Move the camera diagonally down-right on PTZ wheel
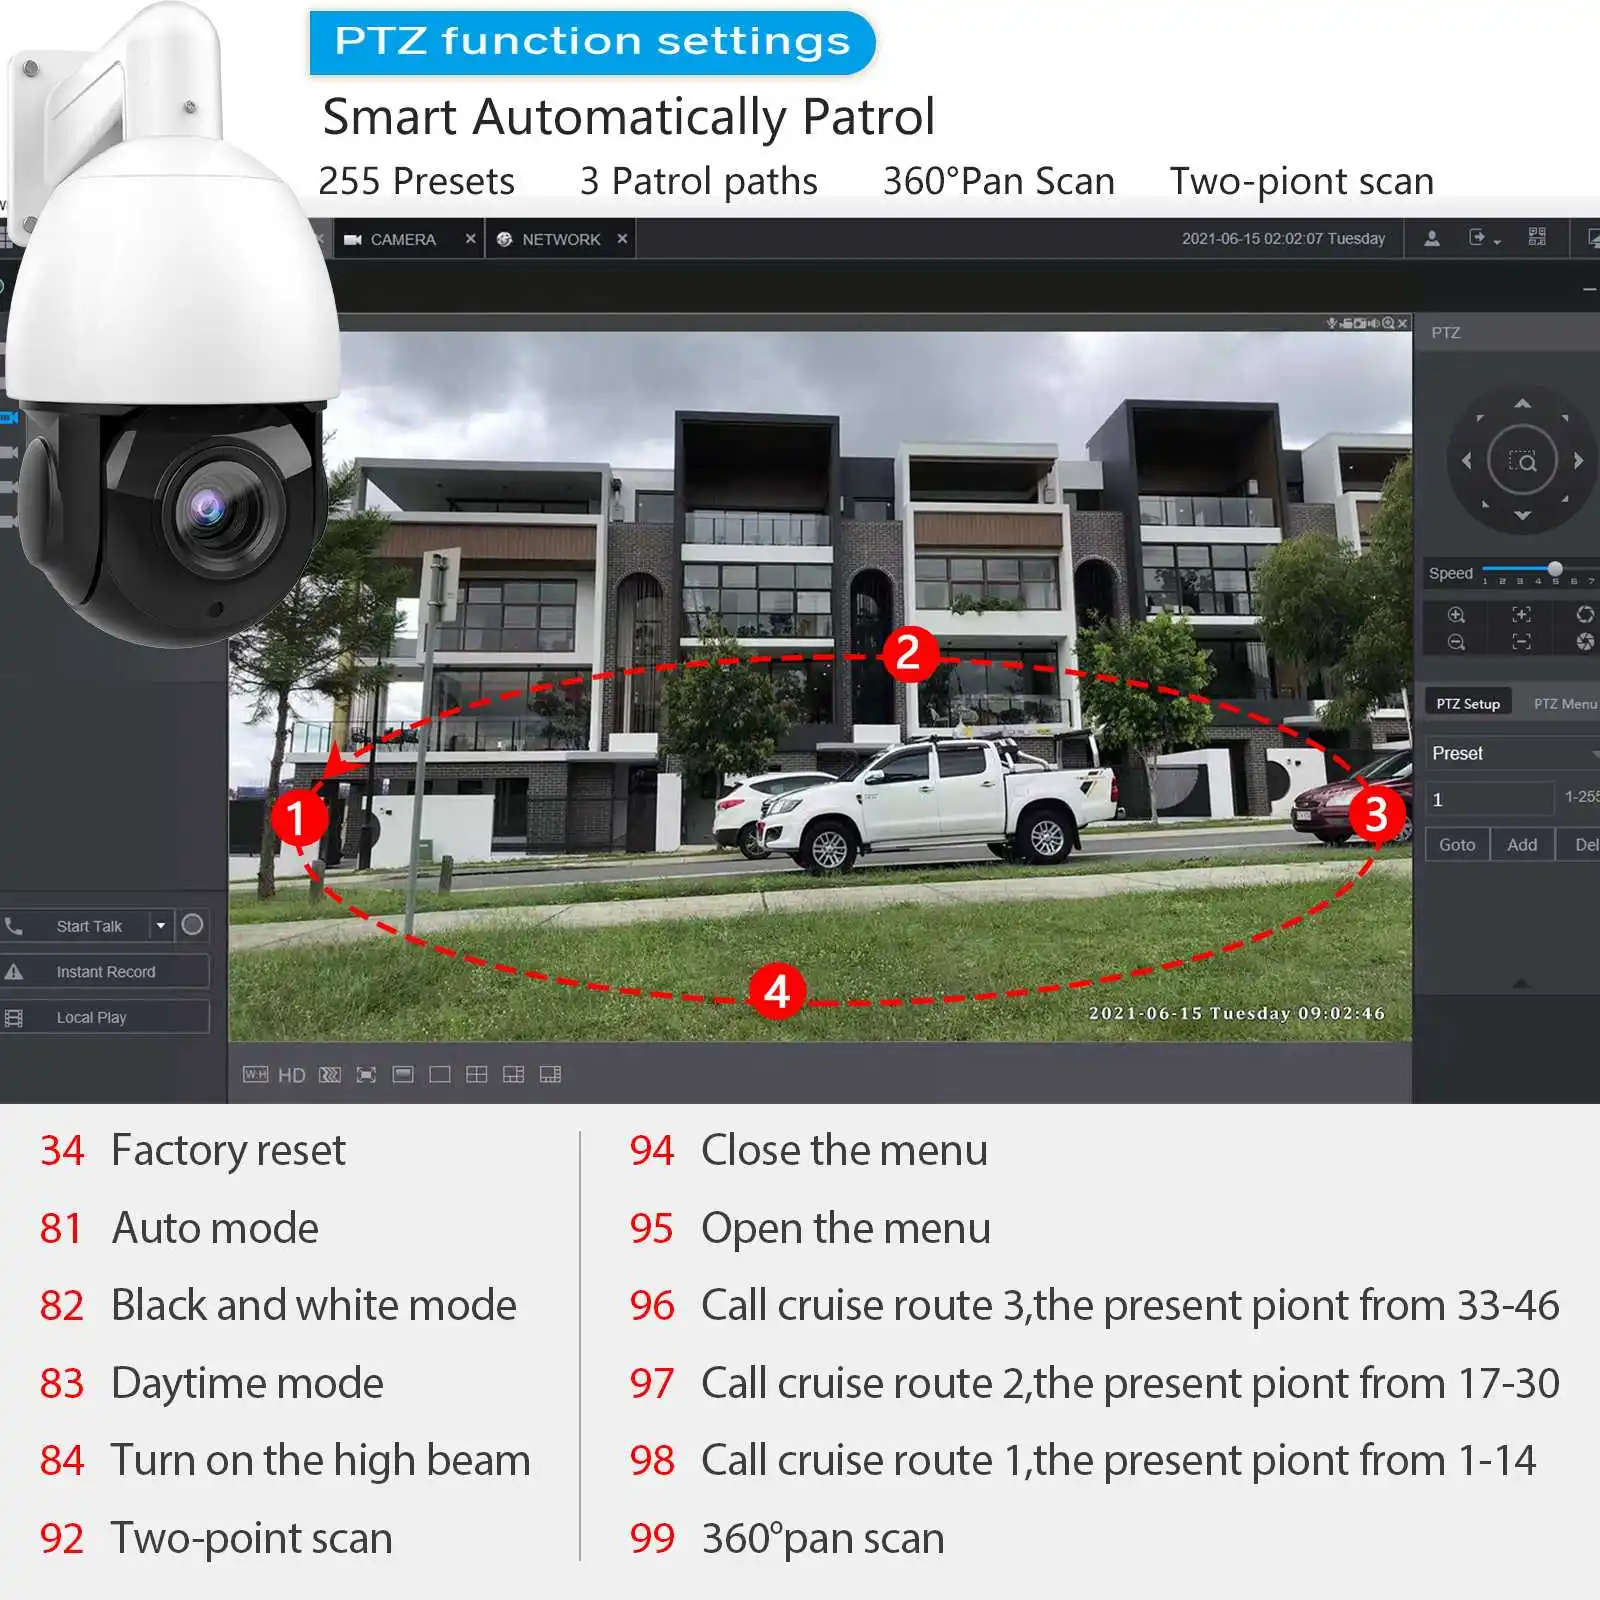1600x1600 pixels. [1564, 499]
